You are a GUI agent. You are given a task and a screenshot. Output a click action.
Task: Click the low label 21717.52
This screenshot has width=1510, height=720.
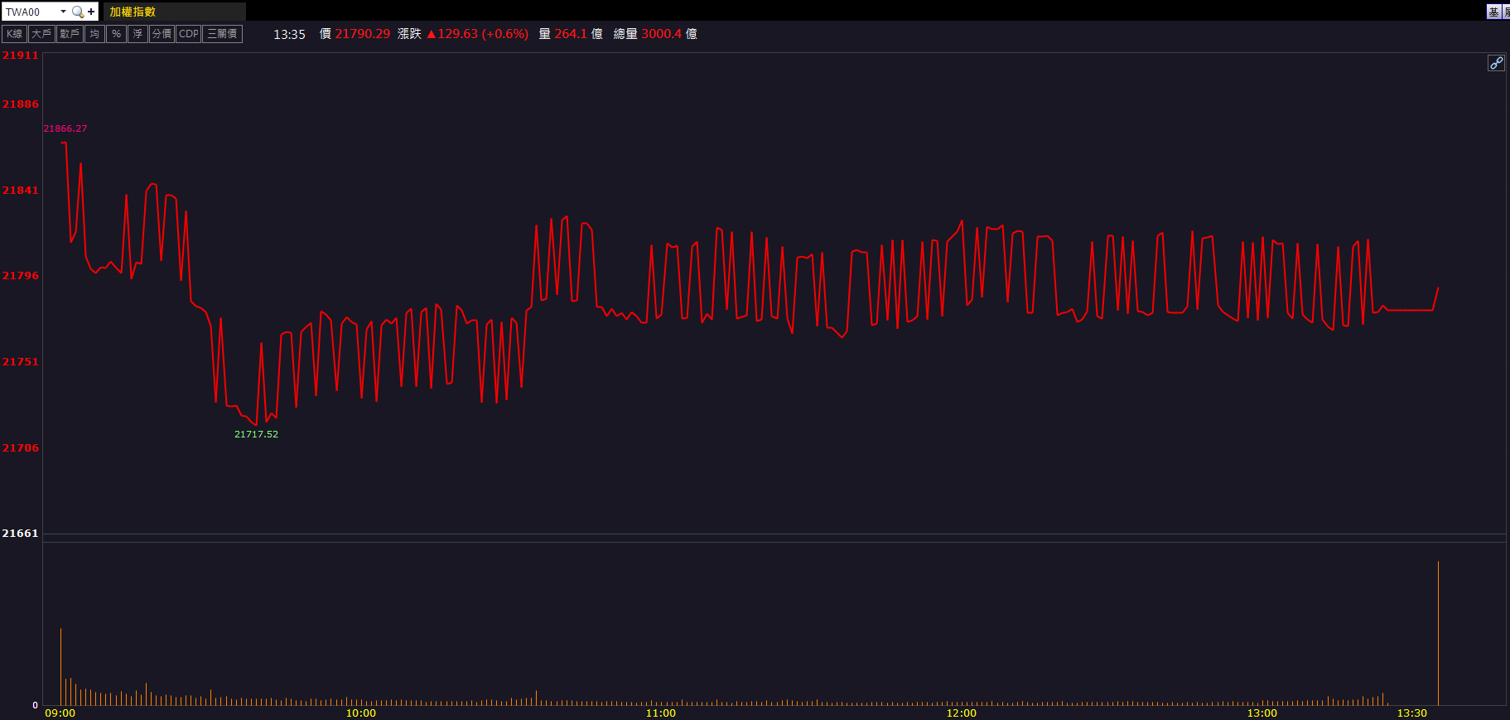point(256,434)
